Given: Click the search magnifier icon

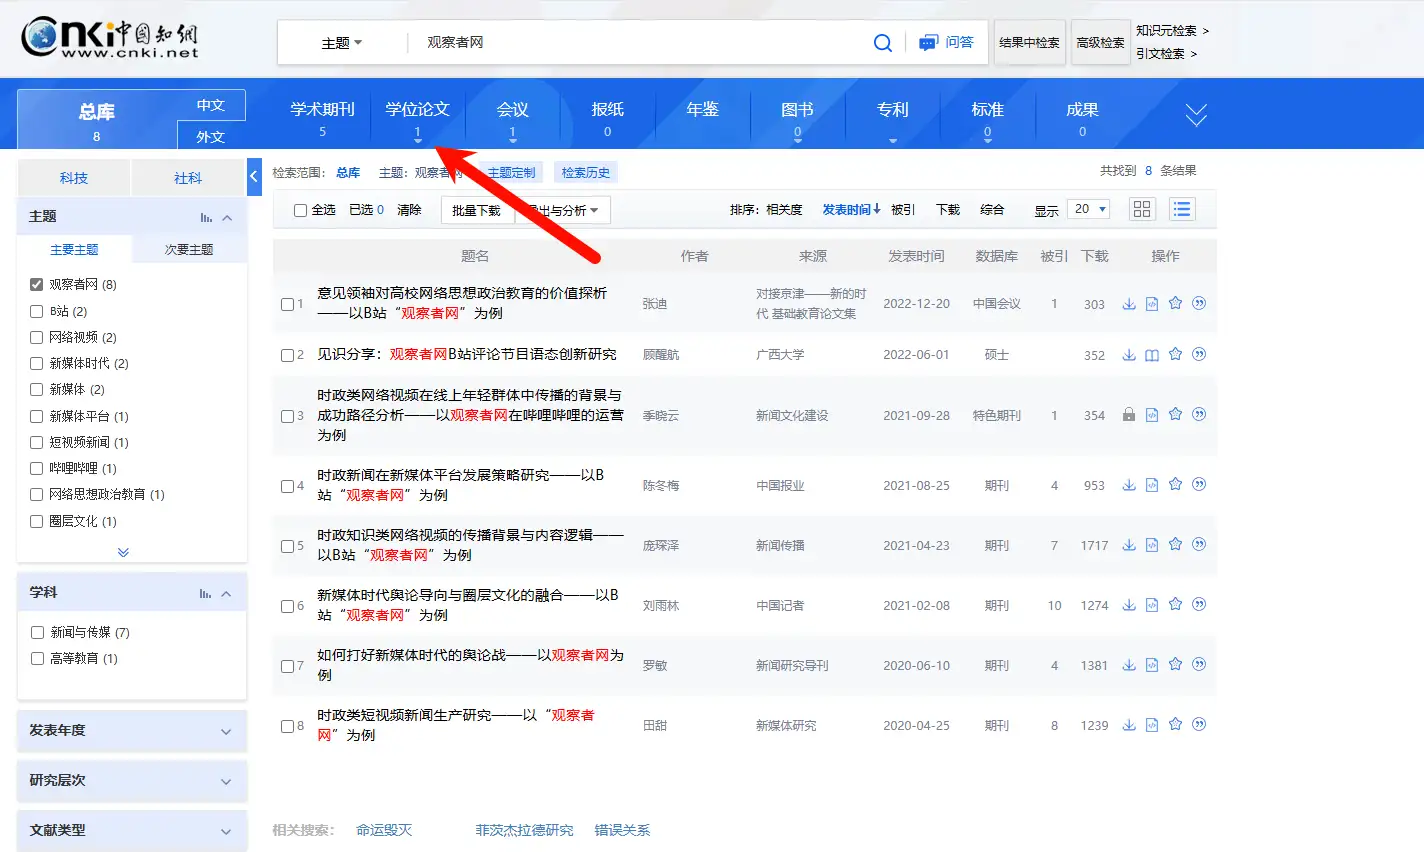Looking at the screenshot, I should 883,43.
